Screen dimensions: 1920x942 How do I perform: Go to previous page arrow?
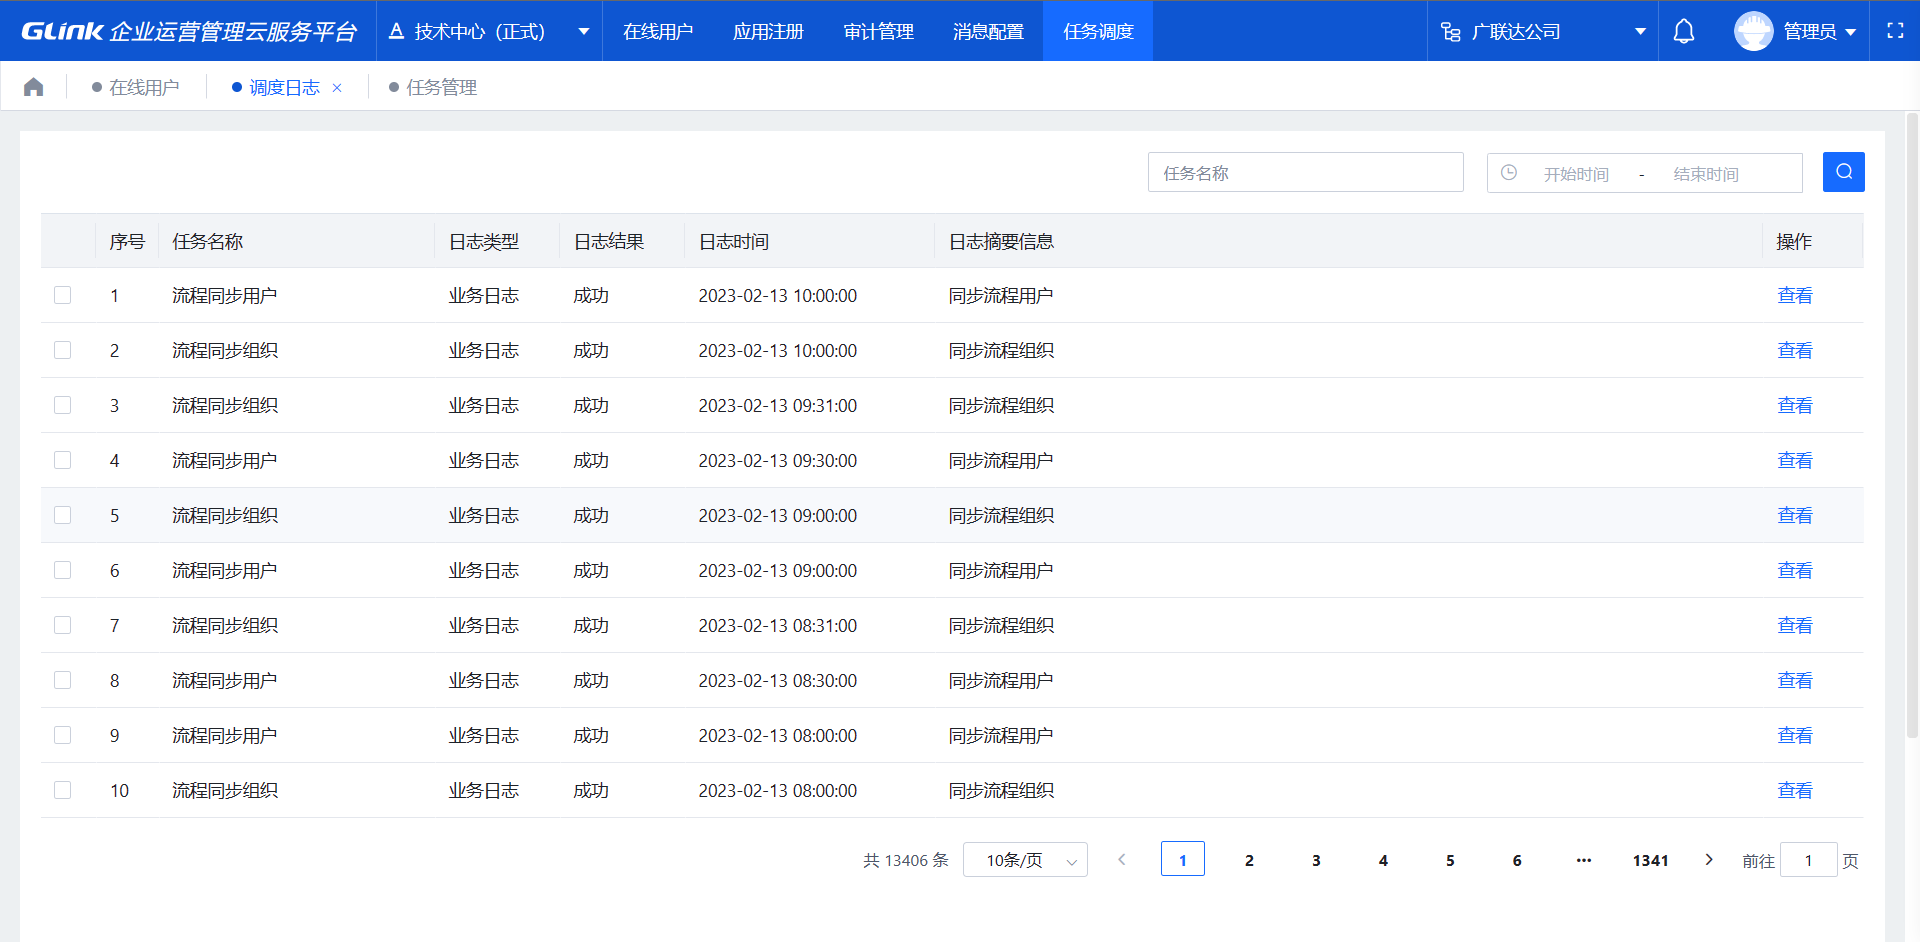point(1122,859)
